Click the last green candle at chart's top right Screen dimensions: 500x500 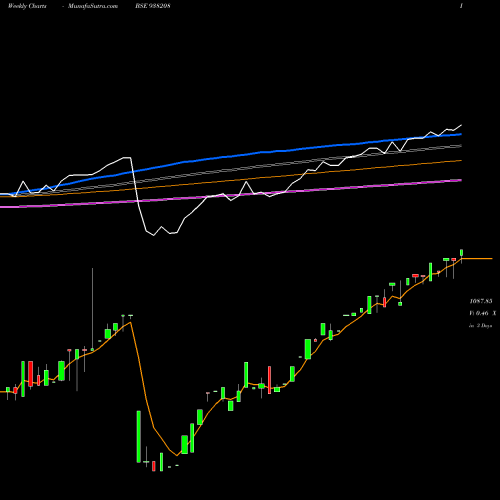point(462,253)
